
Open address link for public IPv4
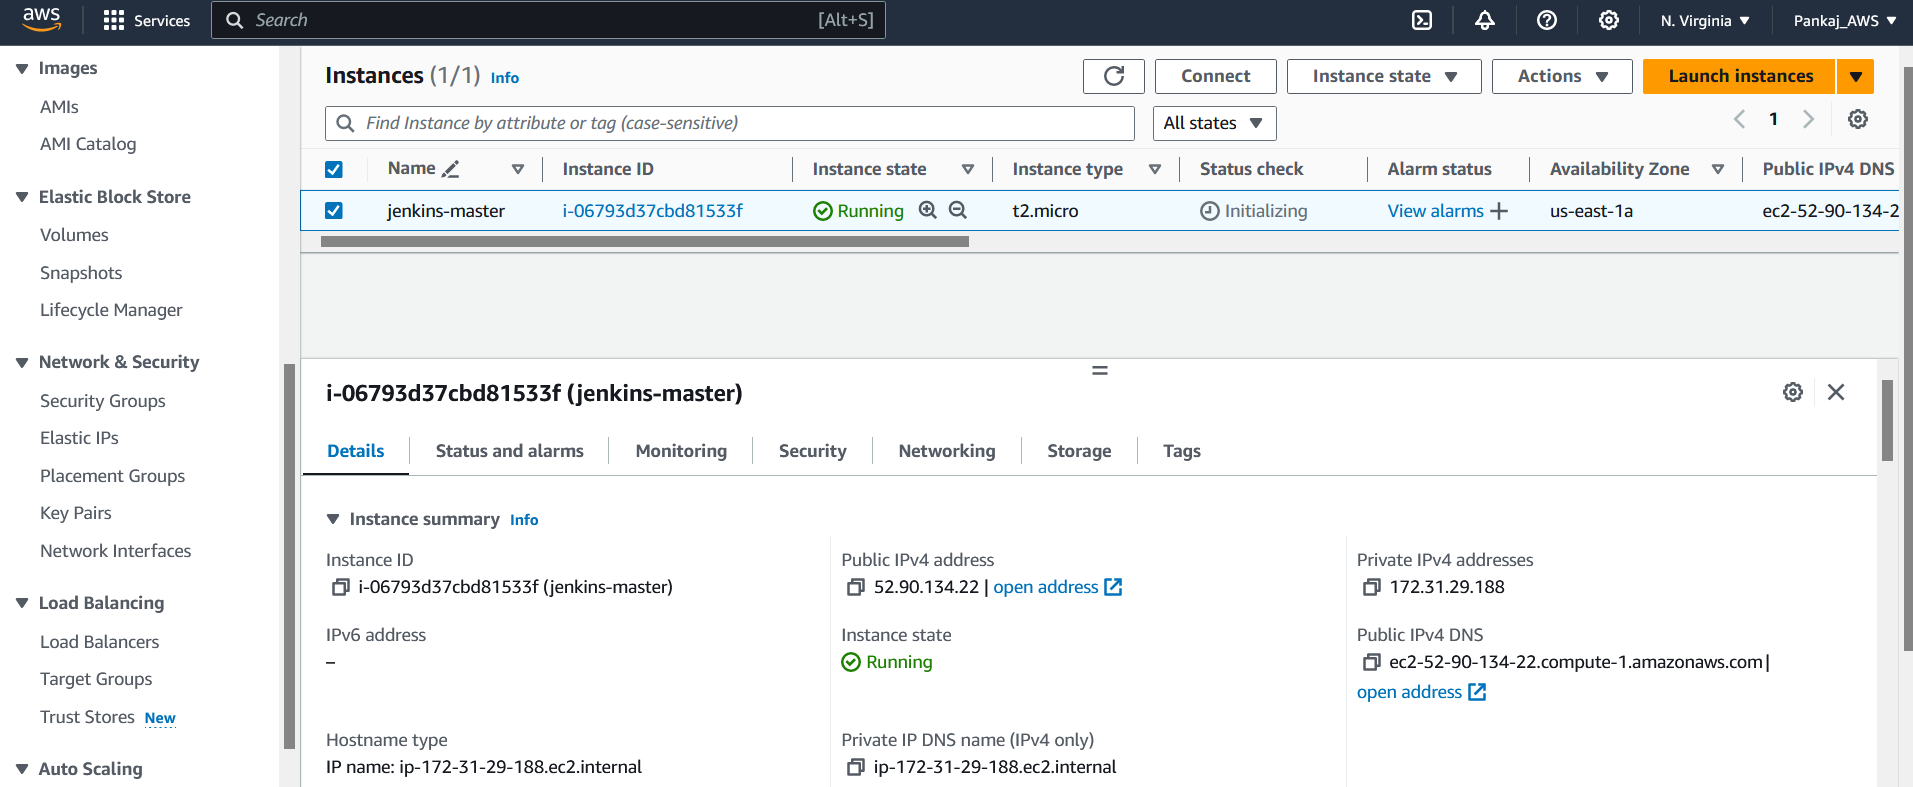click(1057, 587)
